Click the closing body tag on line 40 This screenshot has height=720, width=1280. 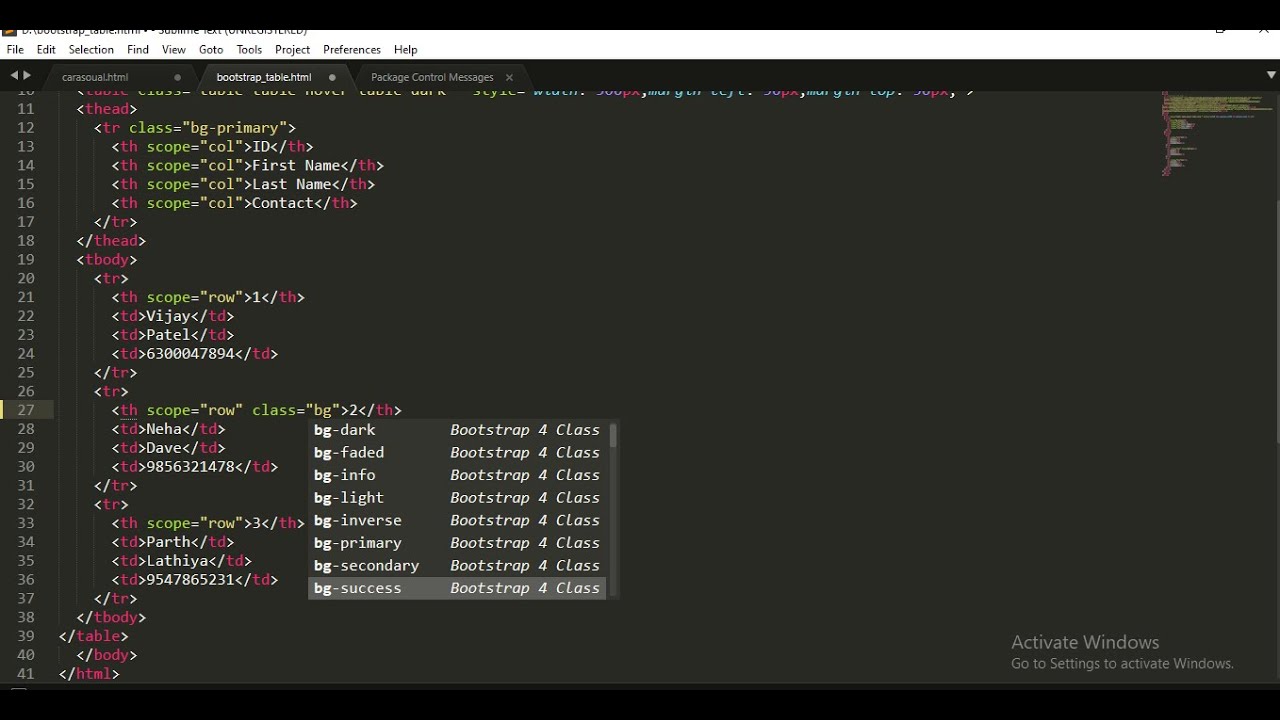[107, 655]
